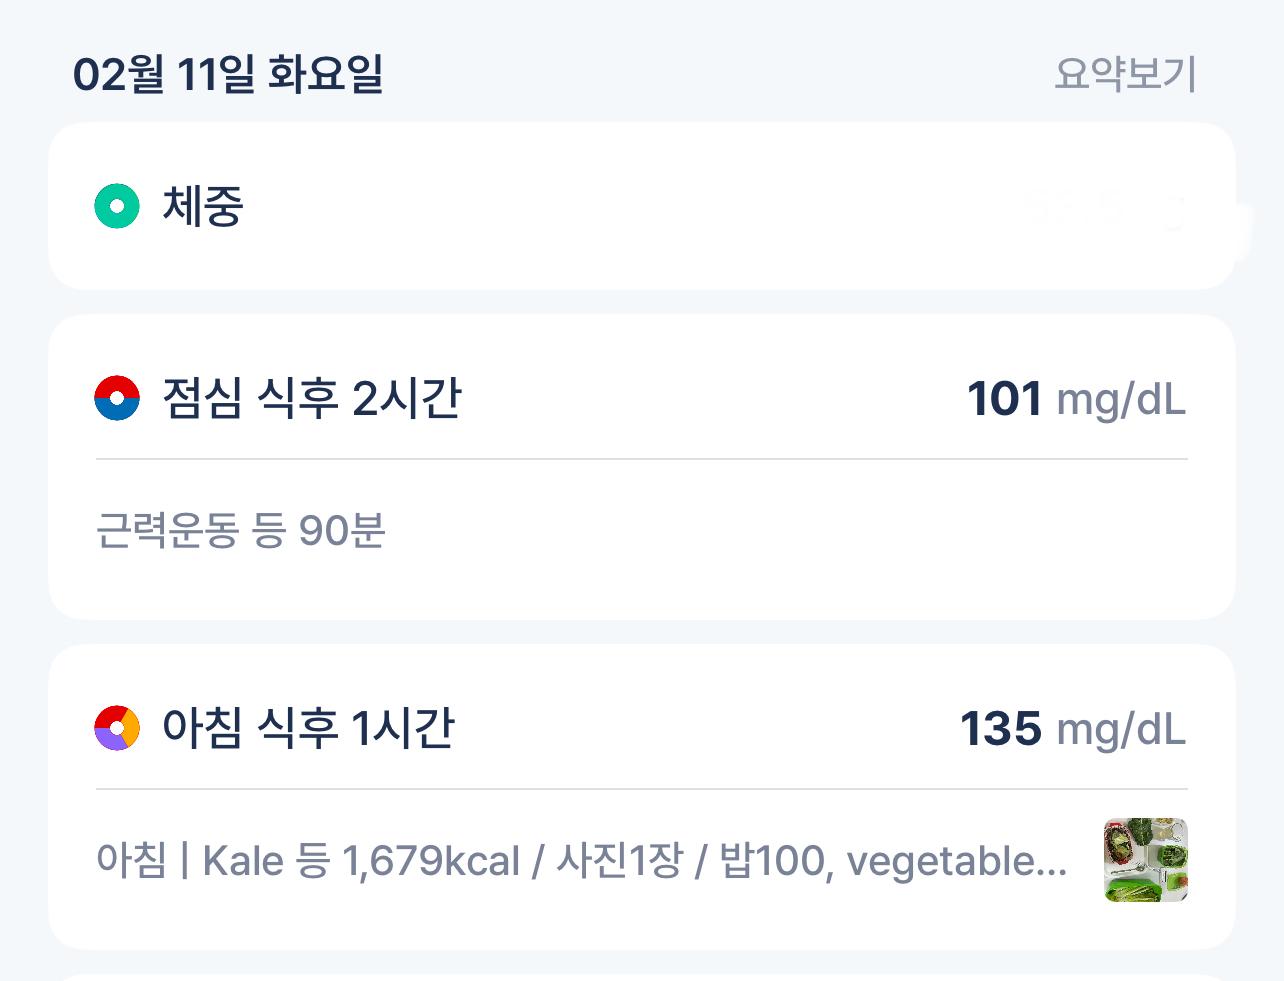The image size is (1284, 981).
Task: Click the red-blue lunch glucose icon
Action: (x=117, y=398)
